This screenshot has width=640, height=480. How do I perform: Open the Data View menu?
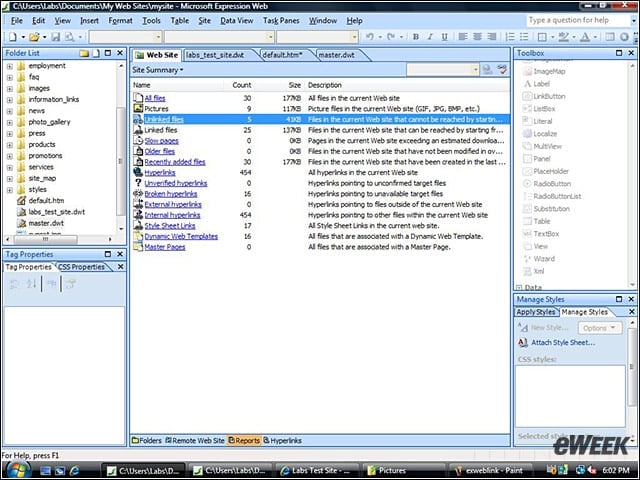[237, 20]
